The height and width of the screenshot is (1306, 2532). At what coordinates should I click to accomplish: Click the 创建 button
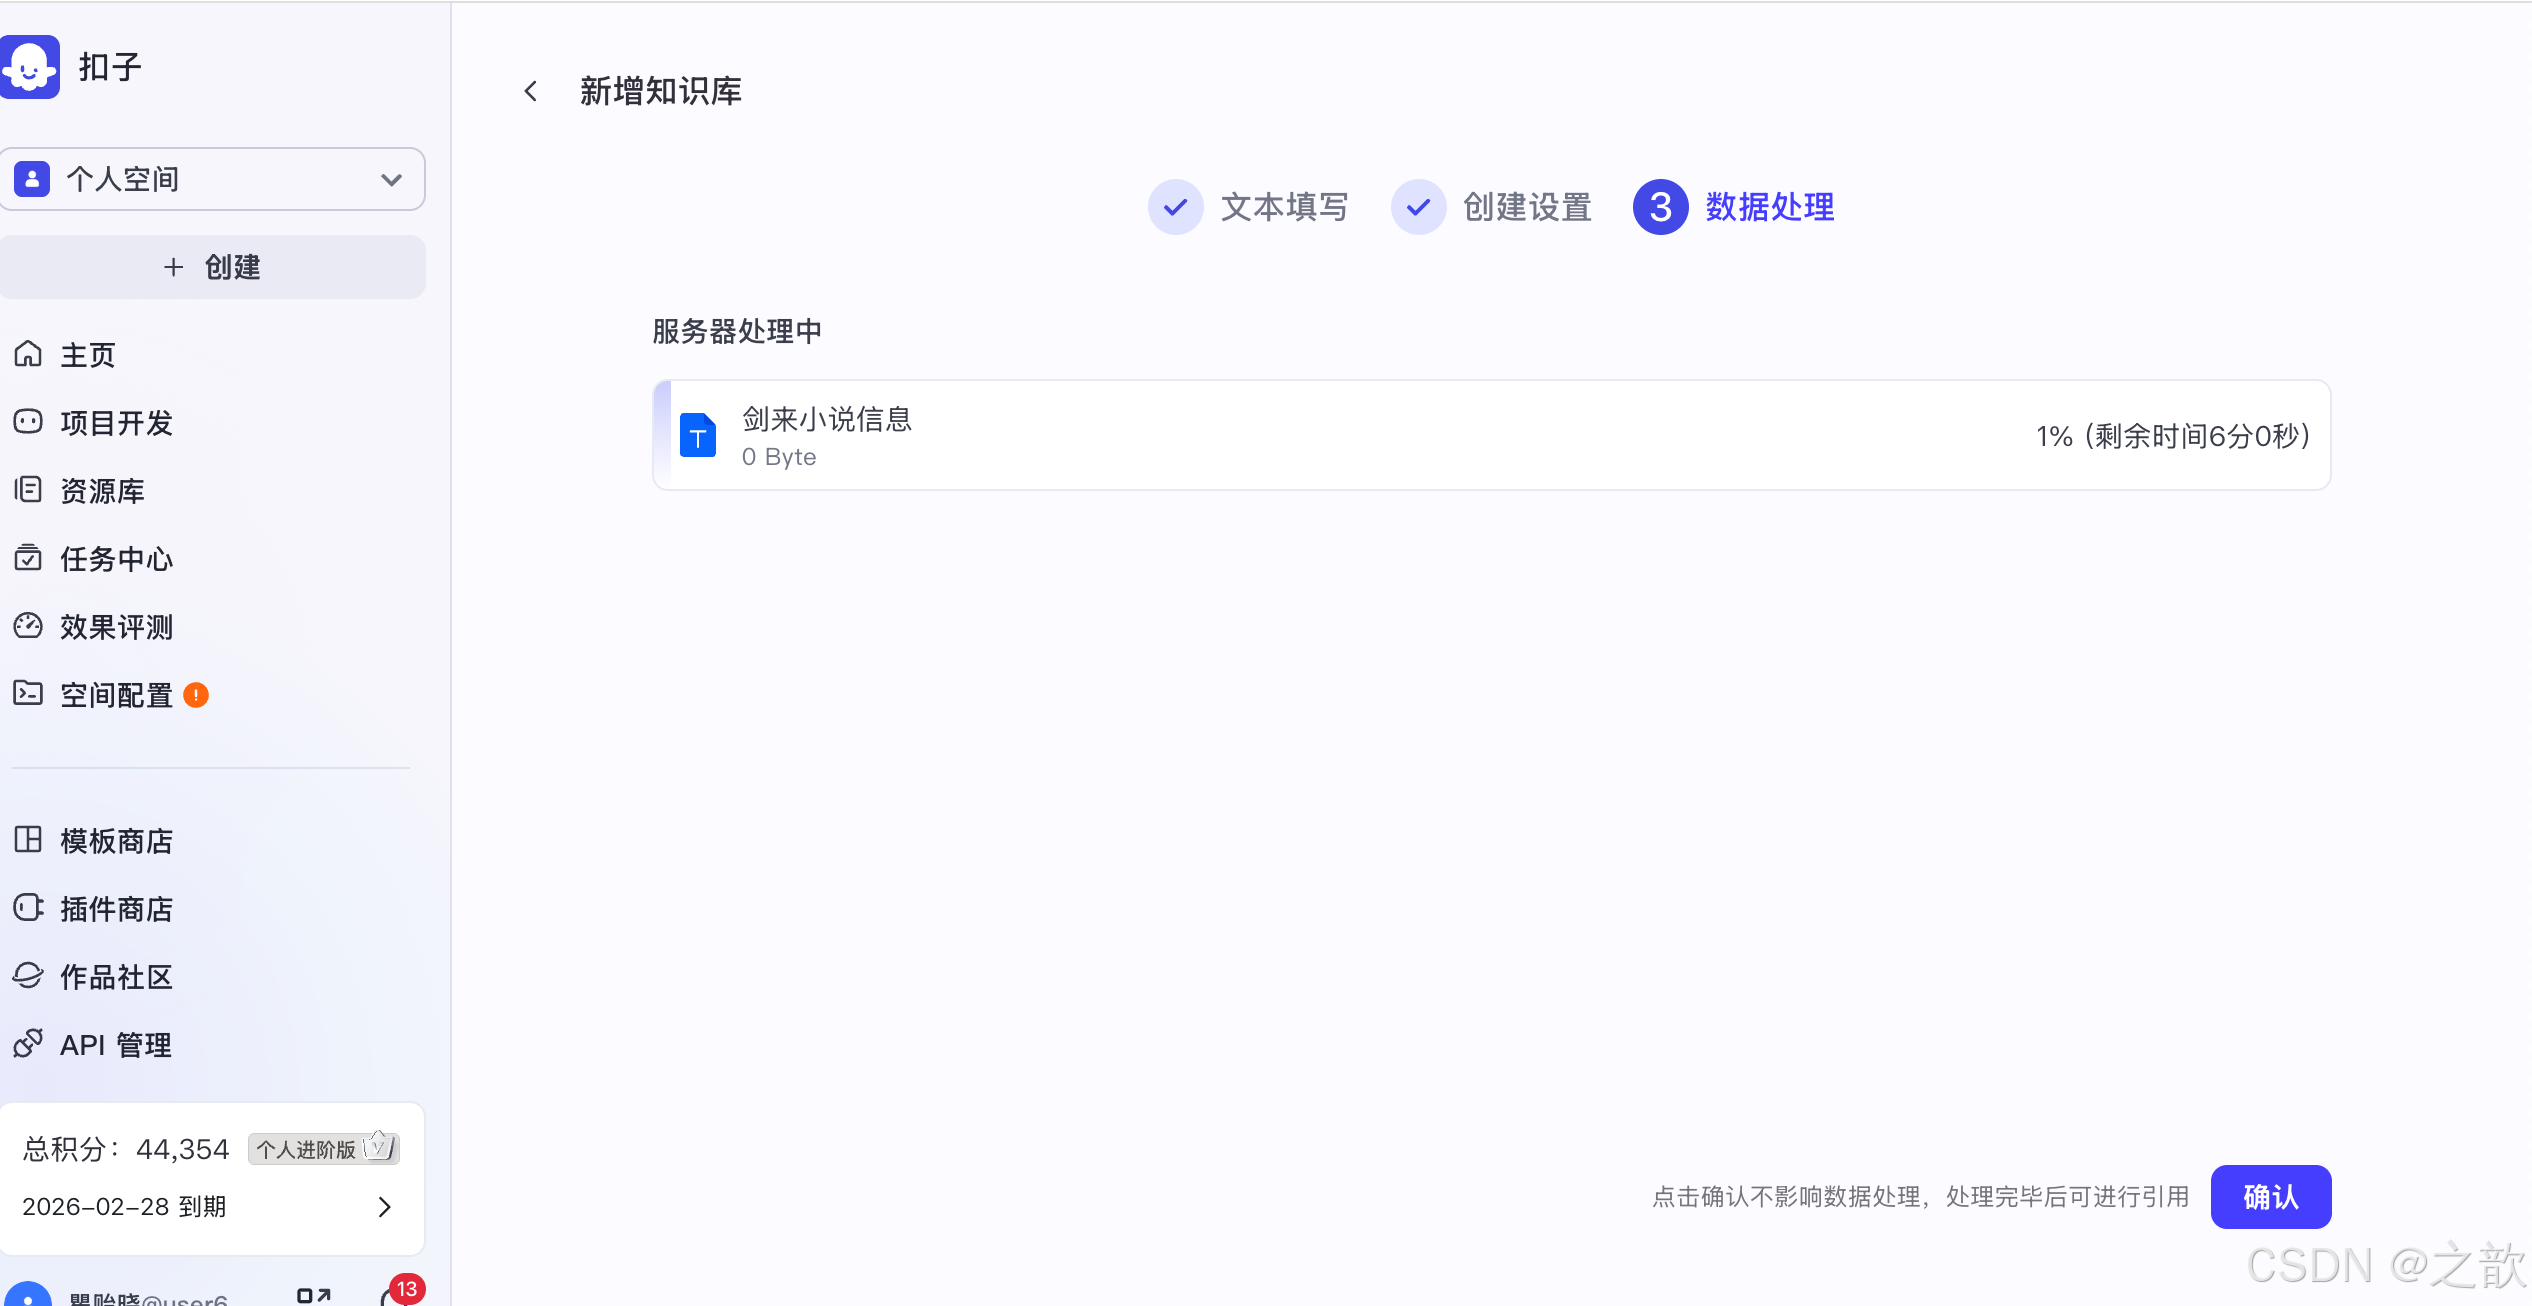point(212,266)
